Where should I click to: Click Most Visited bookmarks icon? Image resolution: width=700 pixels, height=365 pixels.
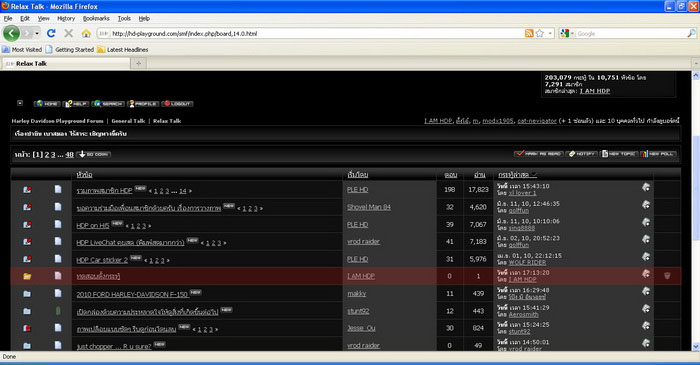(x=6, y=50)
